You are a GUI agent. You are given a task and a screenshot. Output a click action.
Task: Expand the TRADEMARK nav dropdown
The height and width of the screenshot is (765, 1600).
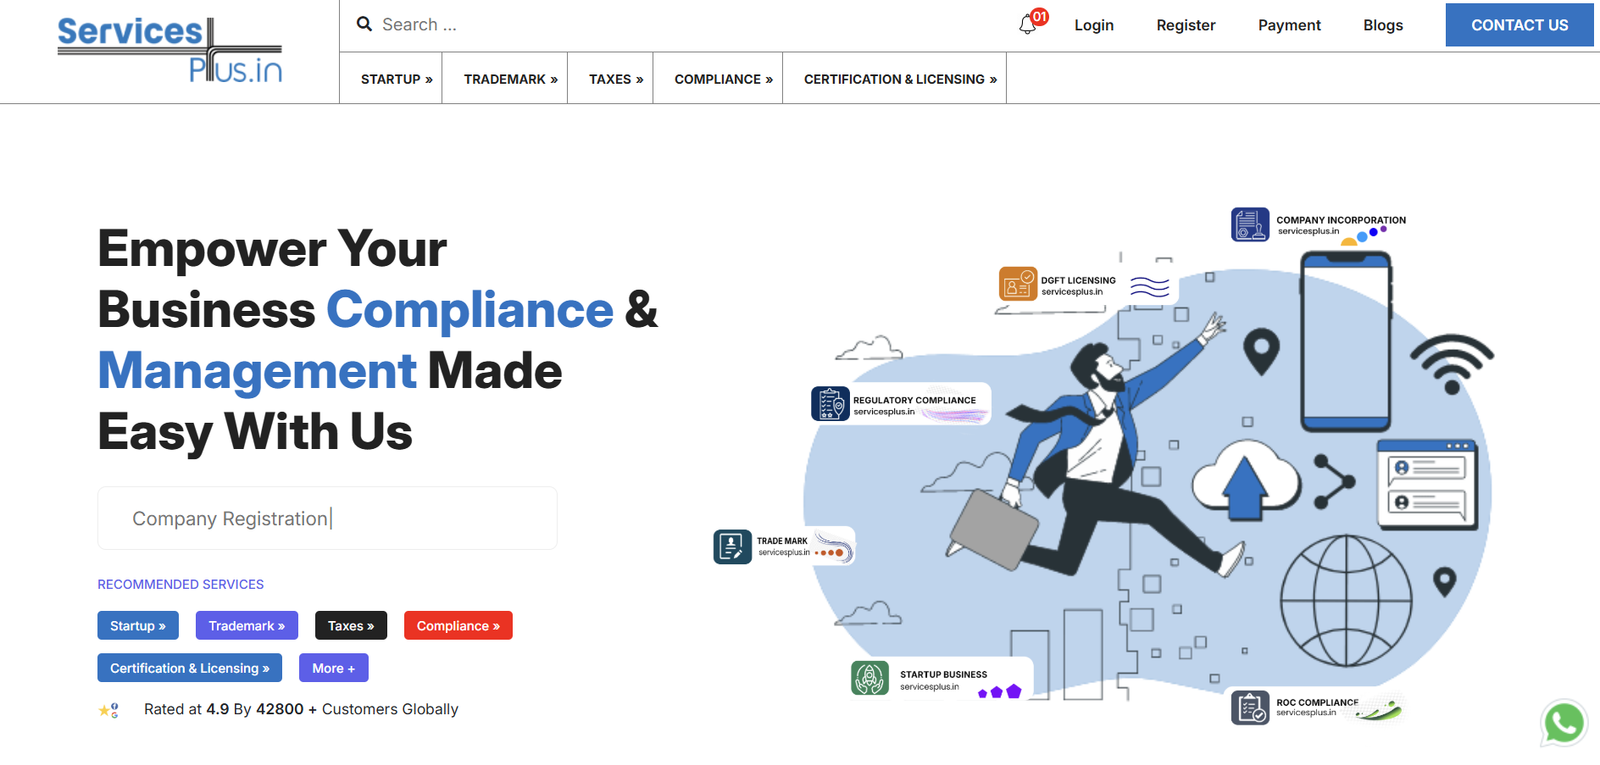click(x=511, y=79)
